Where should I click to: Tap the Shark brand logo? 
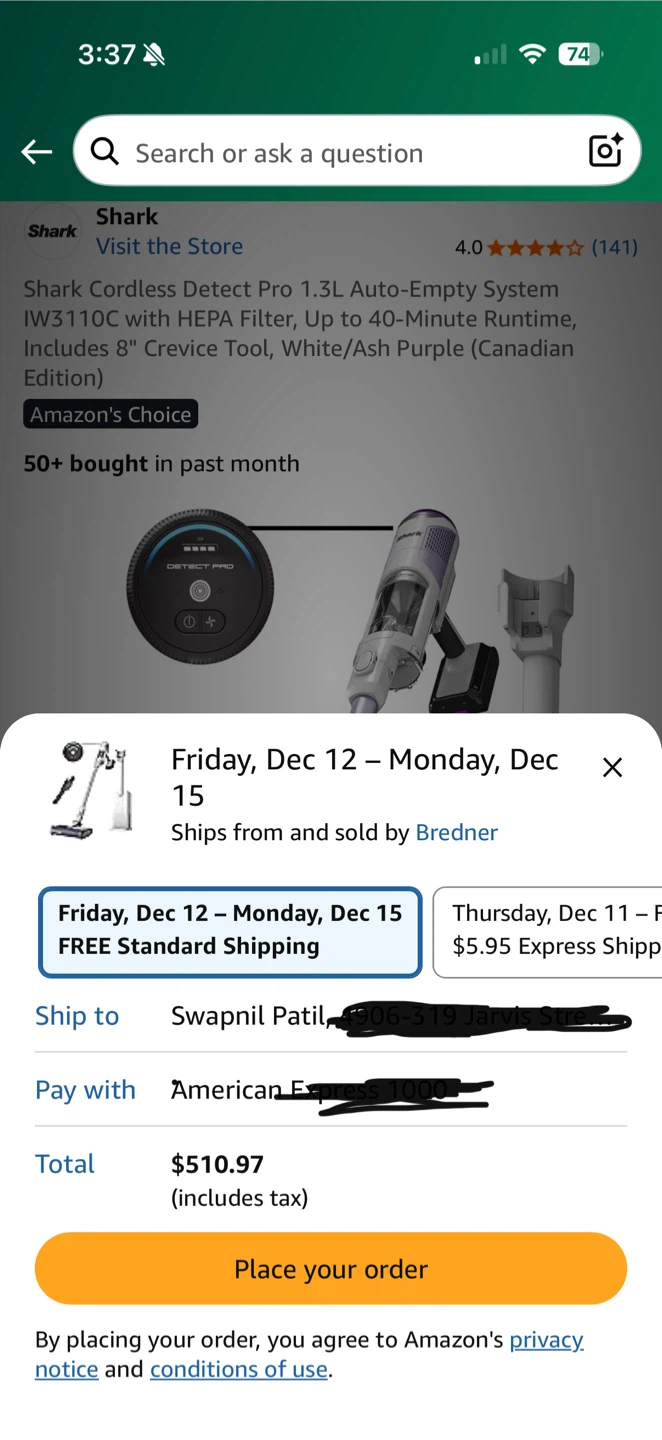pyautogui.click(x=52, y=231)
